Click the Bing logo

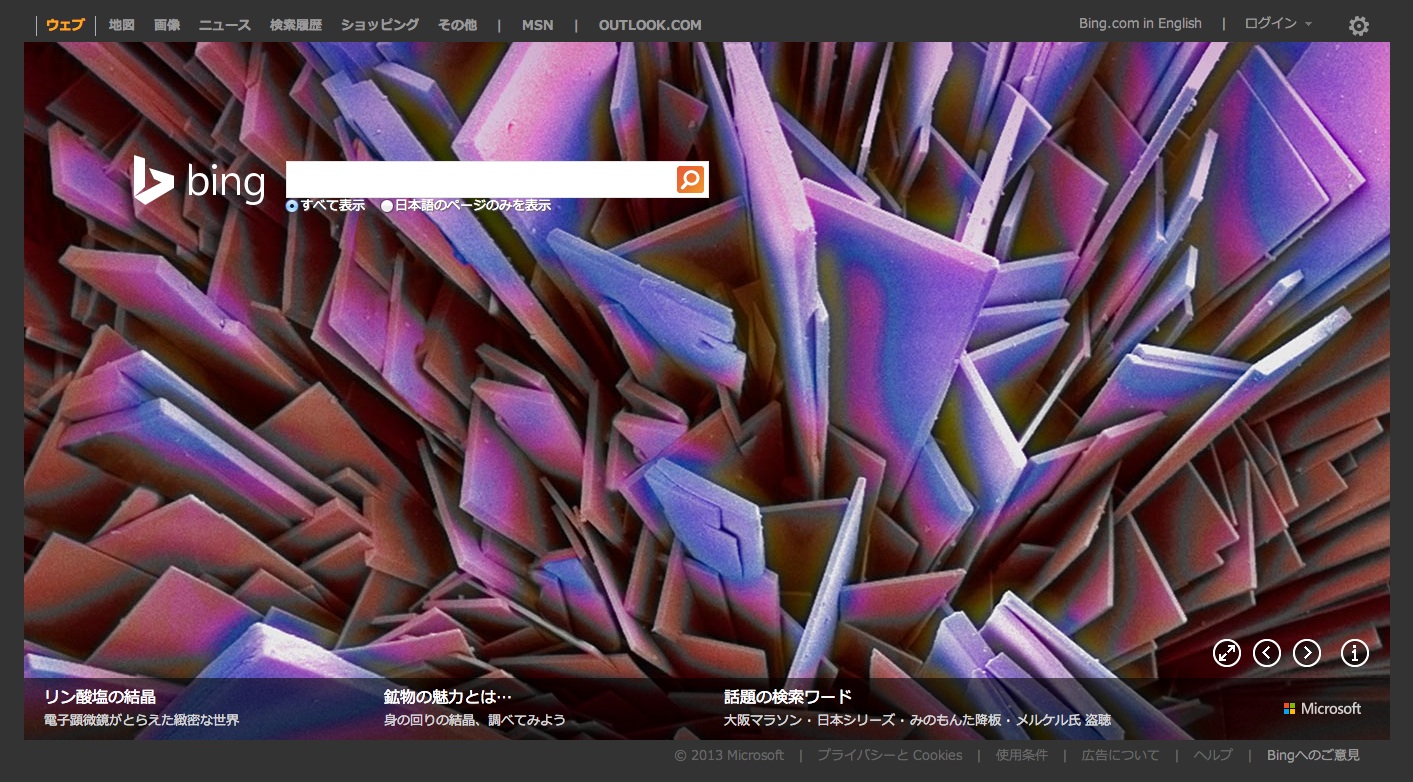point(200,181)
